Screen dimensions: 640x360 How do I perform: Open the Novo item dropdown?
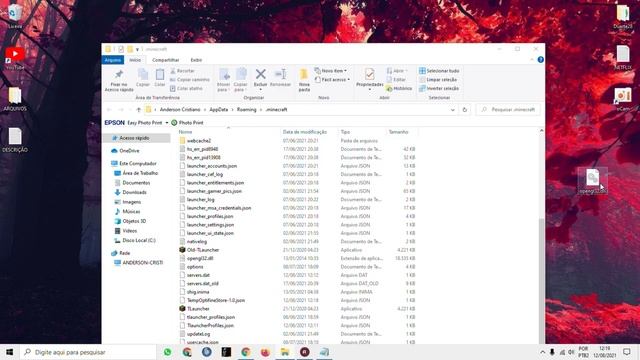pyautogui.click(x=331, y=71)
